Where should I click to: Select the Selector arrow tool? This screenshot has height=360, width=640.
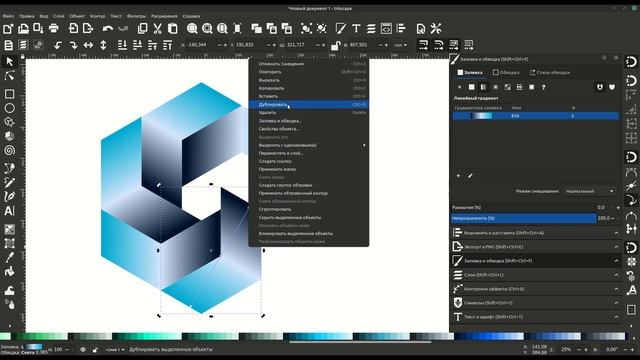[9, 62]
